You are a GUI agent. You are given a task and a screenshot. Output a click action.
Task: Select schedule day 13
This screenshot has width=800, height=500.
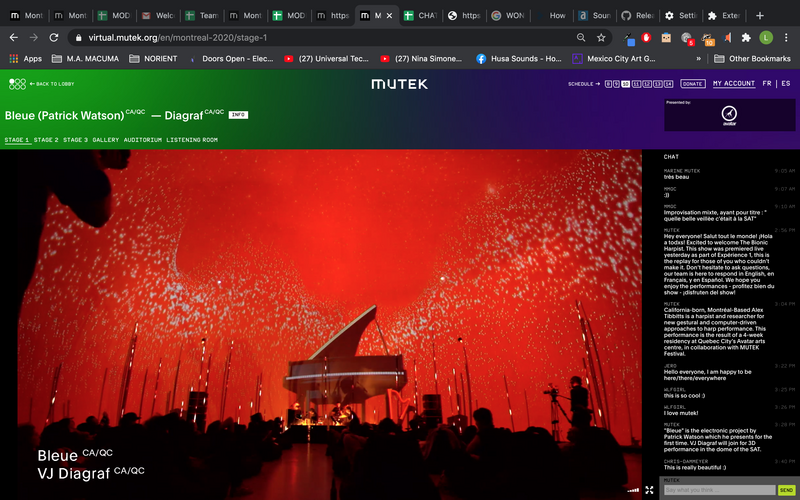click(658, 84)
